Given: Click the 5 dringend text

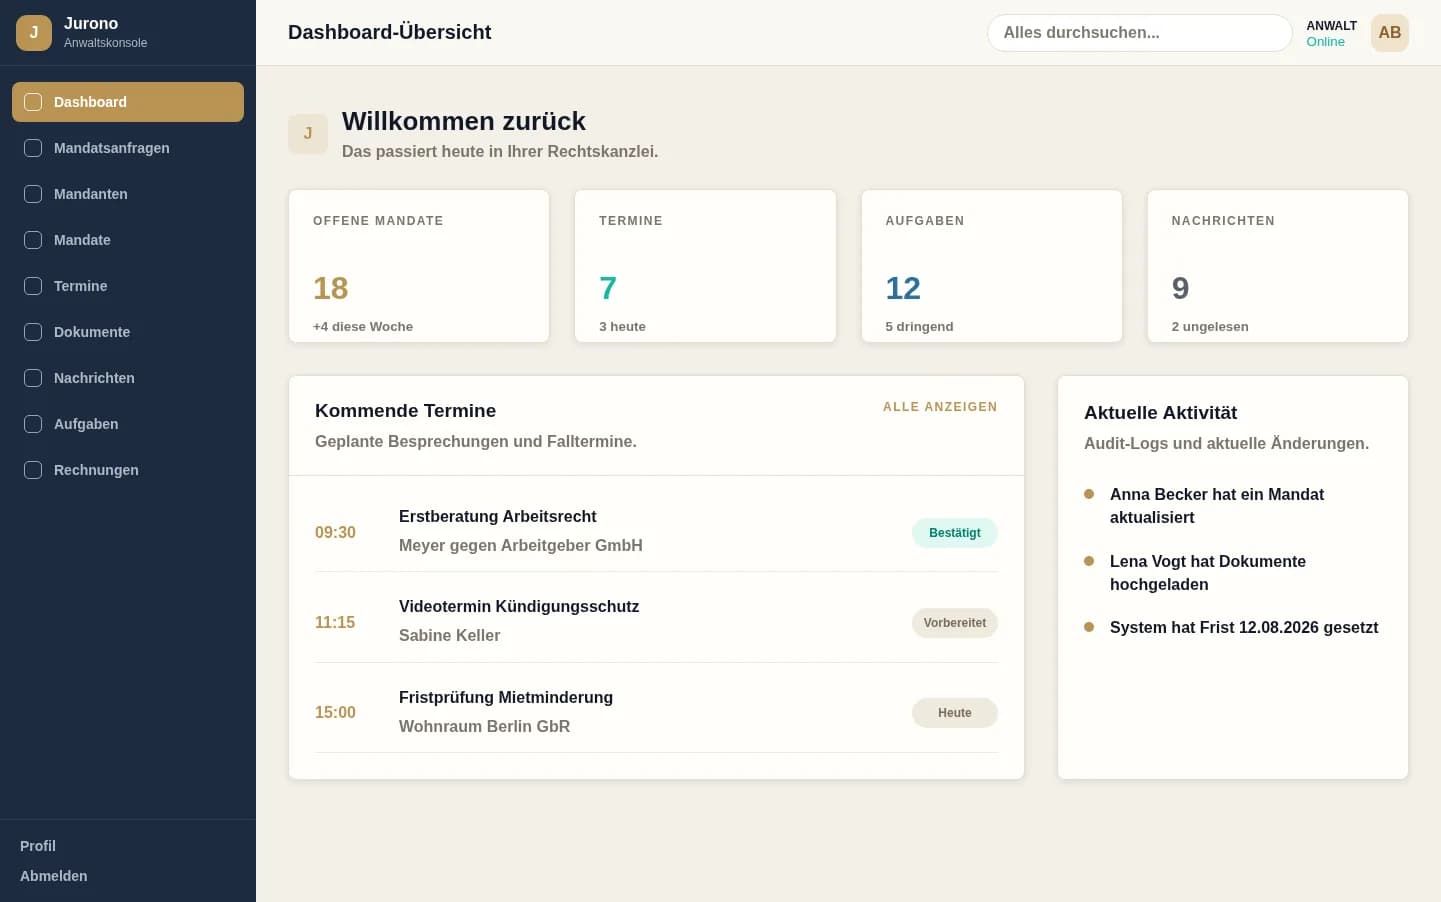Looking at the screenshot, I should coord(919,327).
